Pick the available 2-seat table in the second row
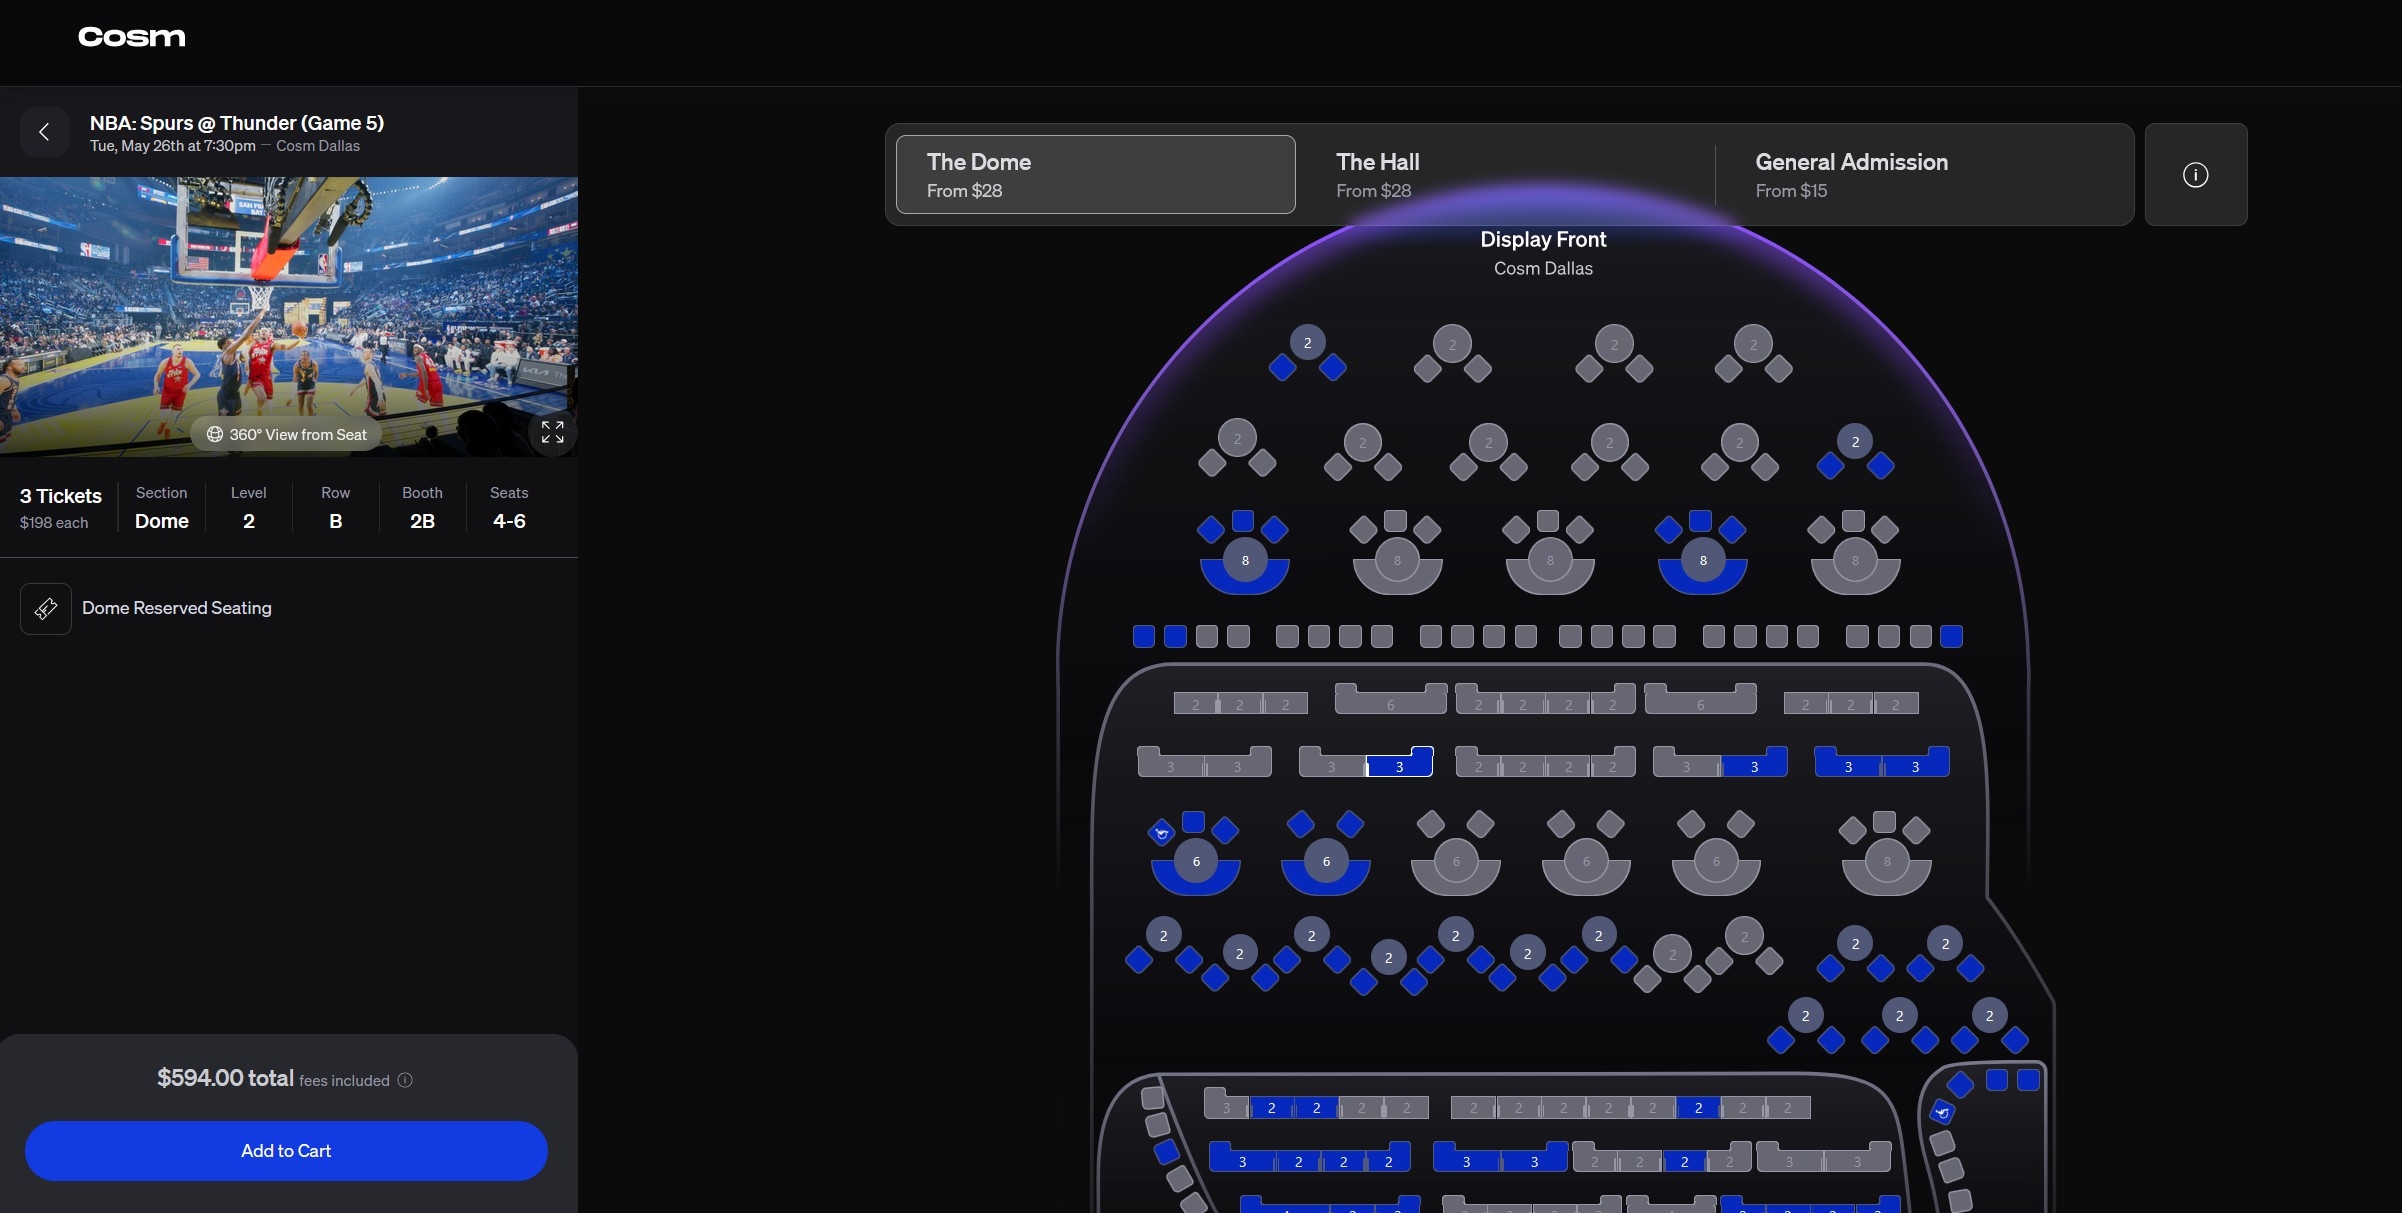This screenshot has height=1213, width=2402. (1855, 442)
